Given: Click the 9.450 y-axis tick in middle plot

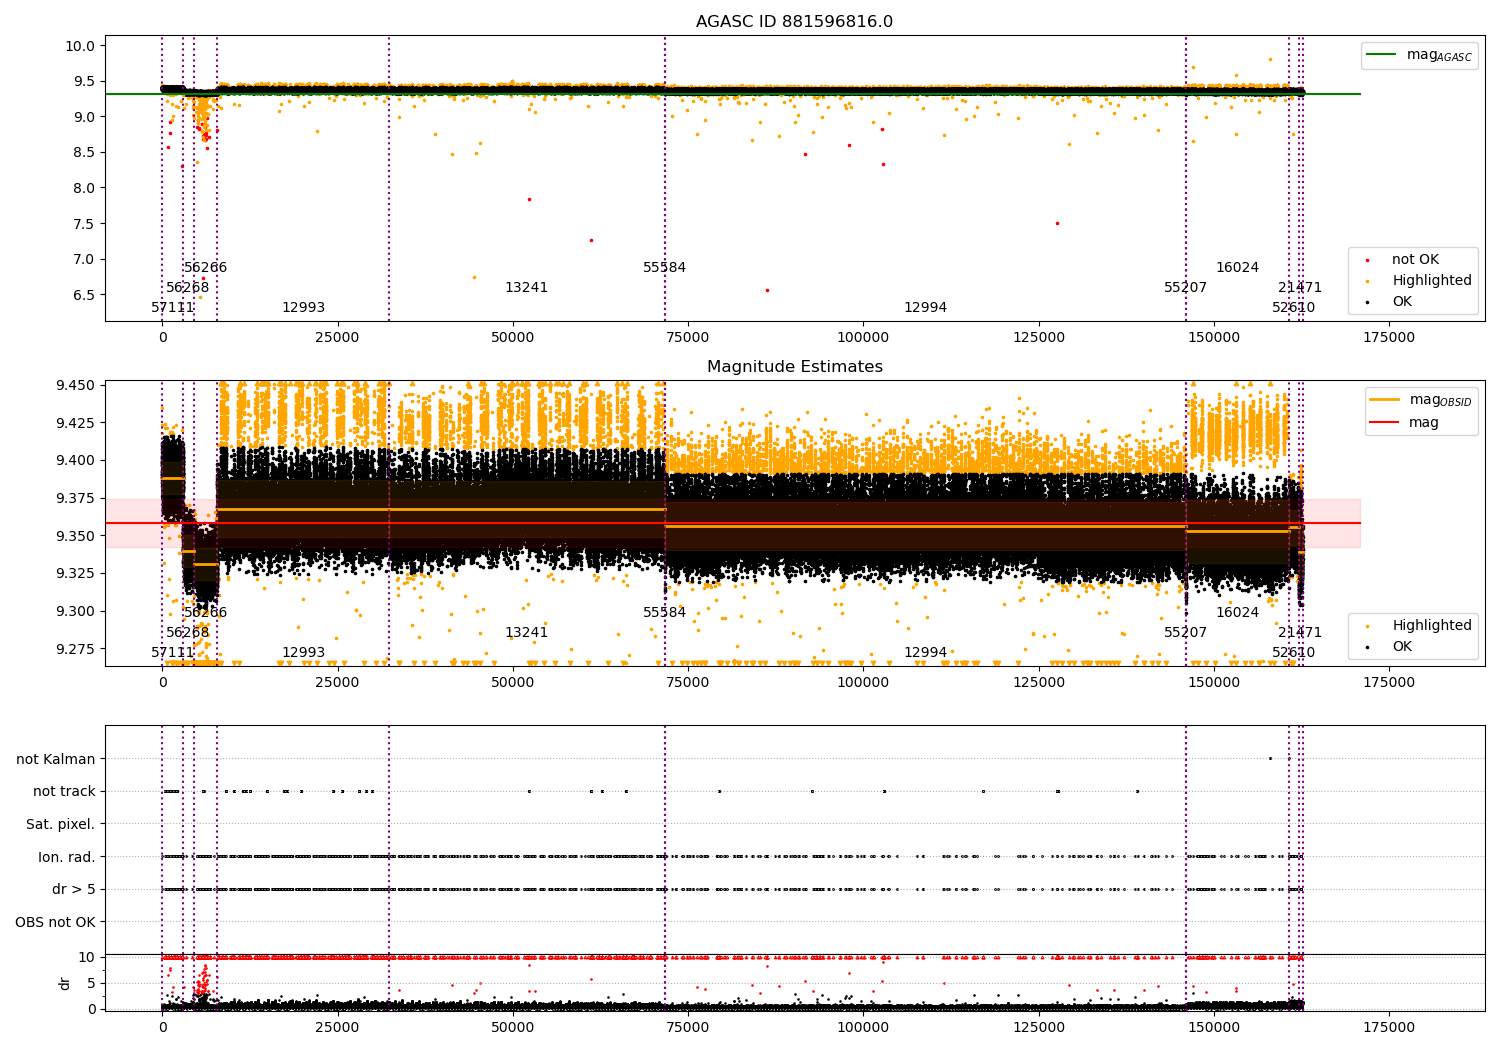Looking at the screenshot, I should point(75,385).
